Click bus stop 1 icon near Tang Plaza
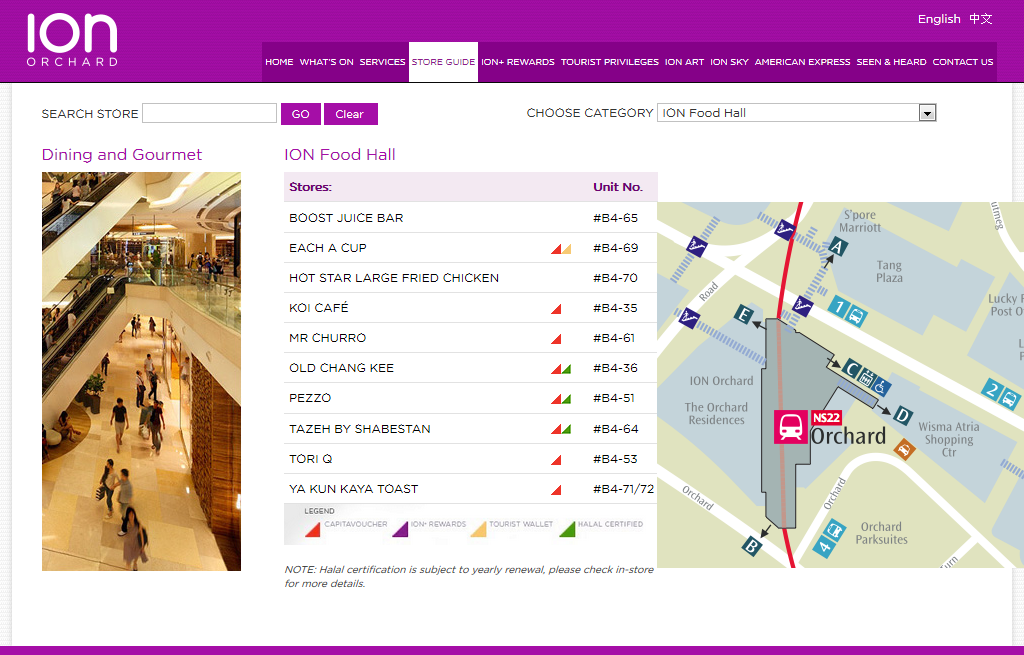This screenshot has width=1024, height=655. pos(848,311)
